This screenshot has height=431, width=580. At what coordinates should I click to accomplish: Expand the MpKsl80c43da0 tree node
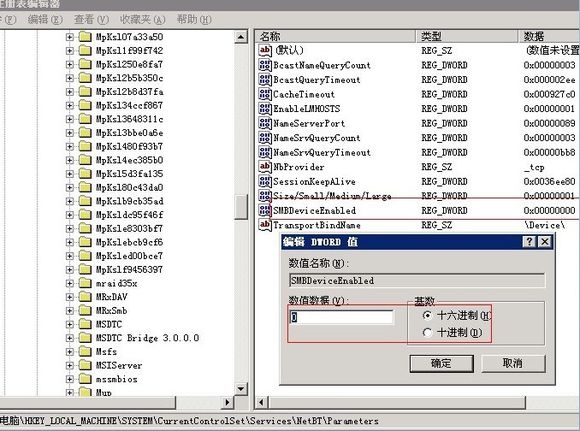[70, 188]
